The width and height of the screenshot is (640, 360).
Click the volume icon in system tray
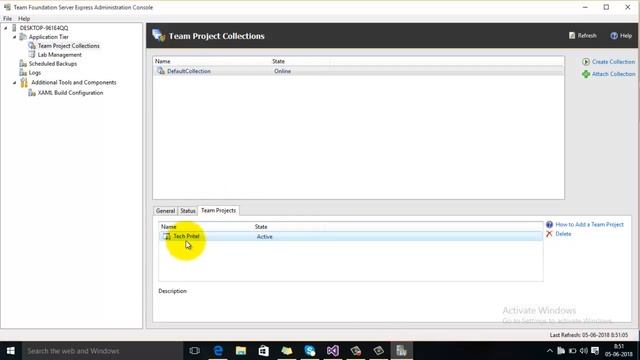(584, 351)
